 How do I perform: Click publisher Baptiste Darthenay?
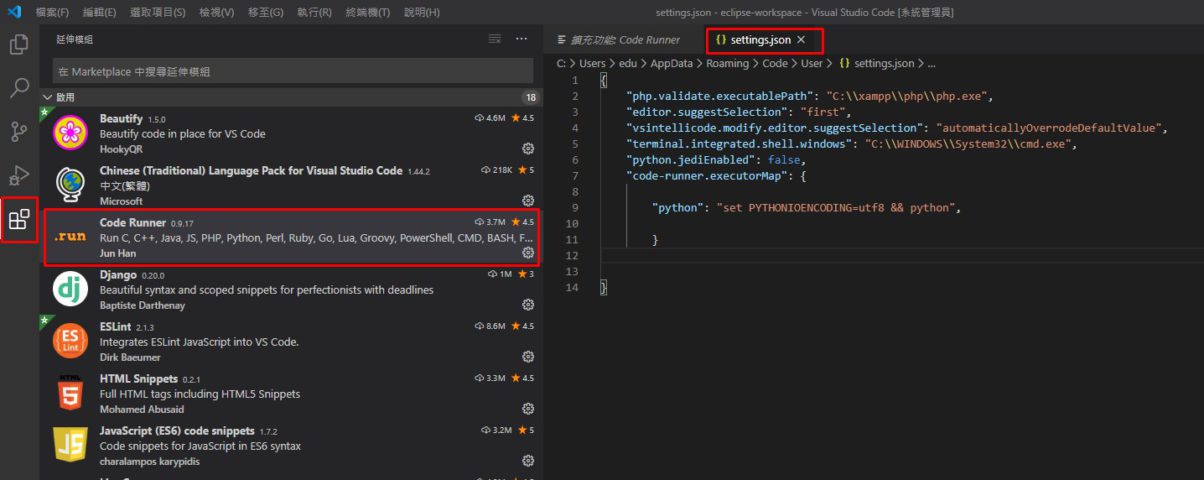[142, 305]
